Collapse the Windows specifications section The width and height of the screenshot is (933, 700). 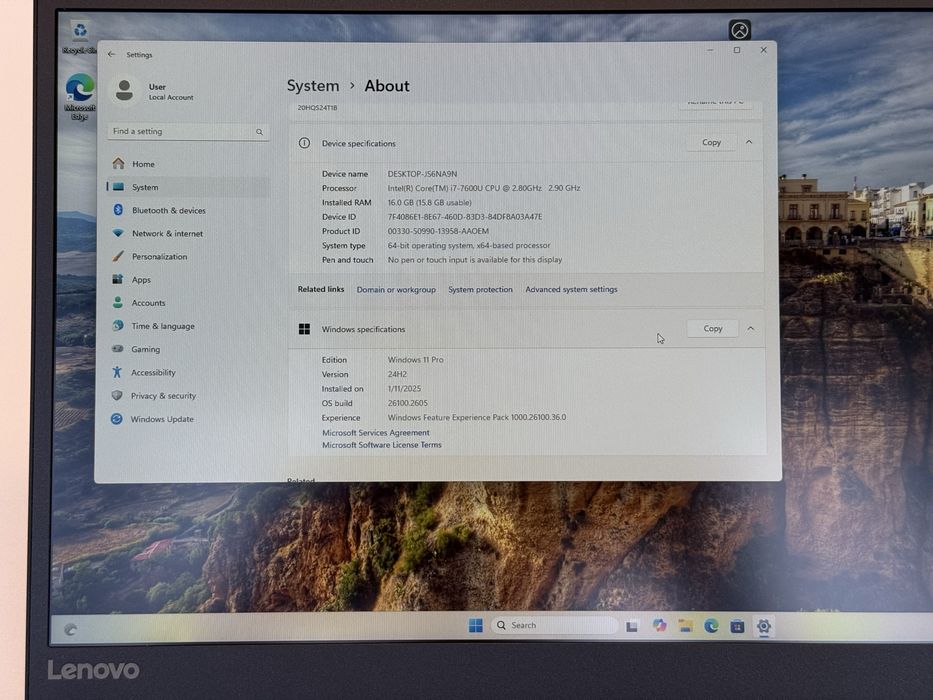point(751,329)
